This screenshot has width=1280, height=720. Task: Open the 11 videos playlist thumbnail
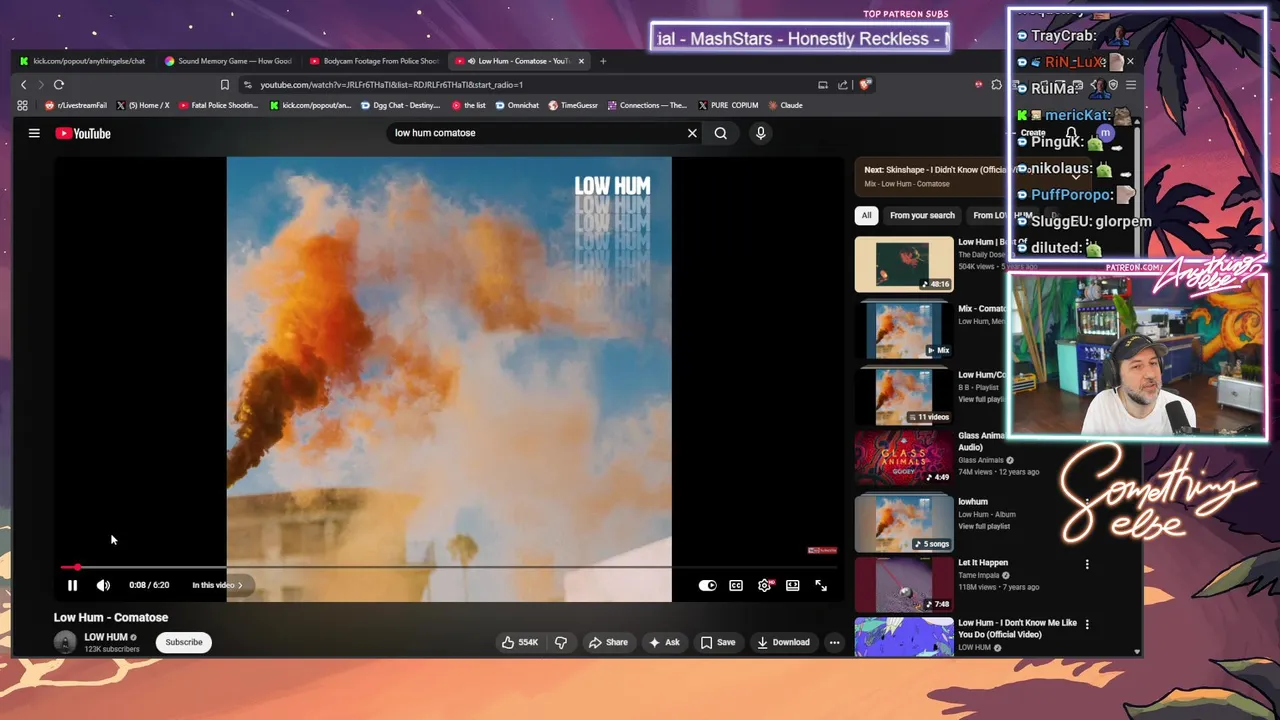click(x=904, y=396)
